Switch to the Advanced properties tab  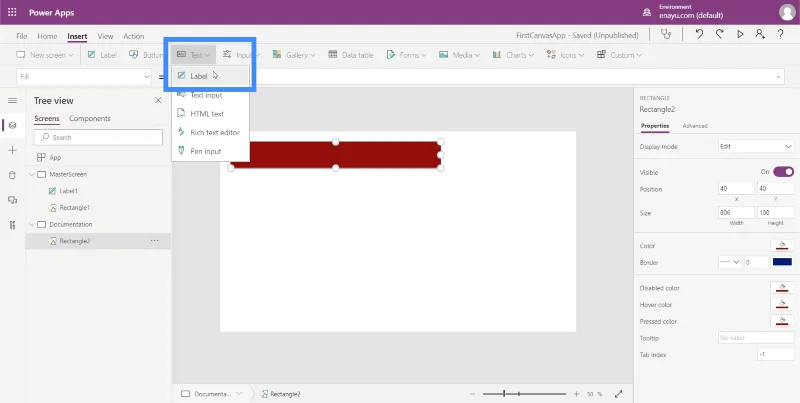pyautogui.click(x=695, y=126)
